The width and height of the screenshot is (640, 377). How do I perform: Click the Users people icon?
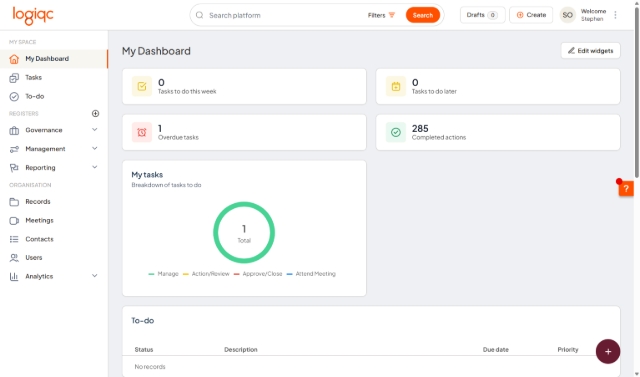tap(14, 257)
